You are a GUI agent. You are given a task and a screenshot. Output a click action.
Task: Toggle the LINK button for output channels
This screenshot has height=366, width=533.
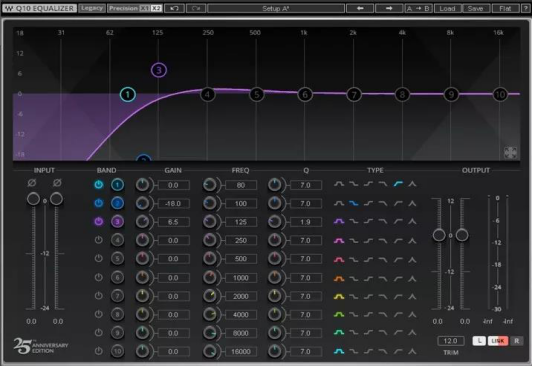click(x=498, y=341)
